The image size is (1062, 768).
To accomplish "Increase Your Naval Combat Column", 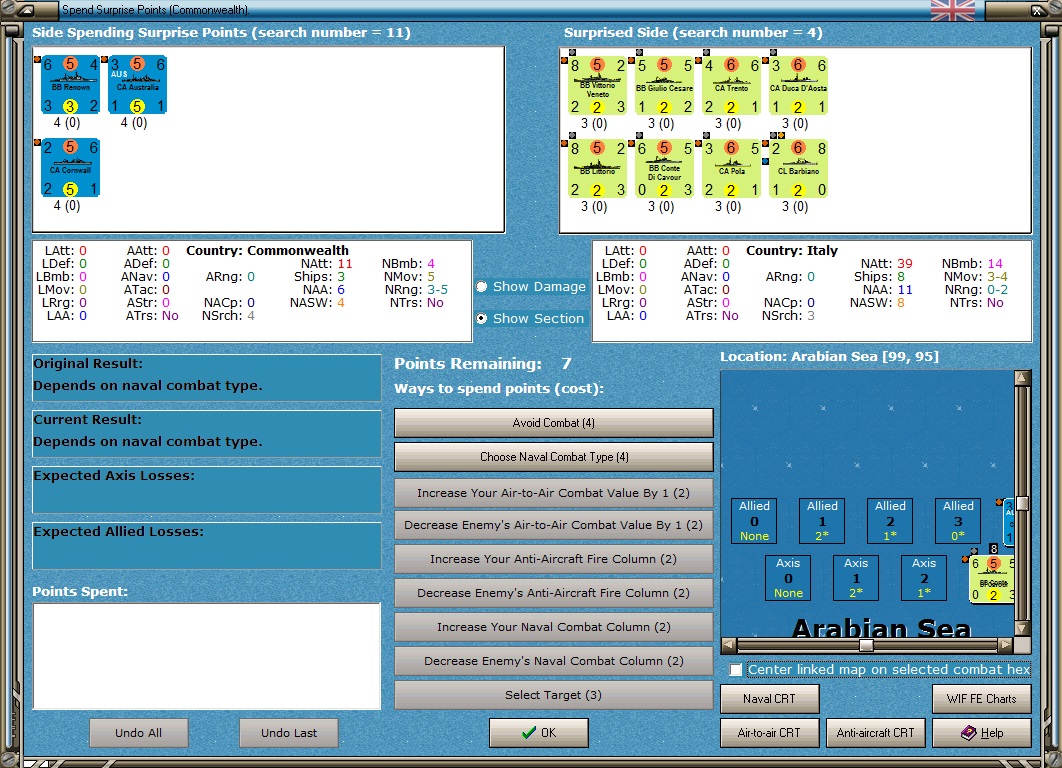I will pos(553,627).
